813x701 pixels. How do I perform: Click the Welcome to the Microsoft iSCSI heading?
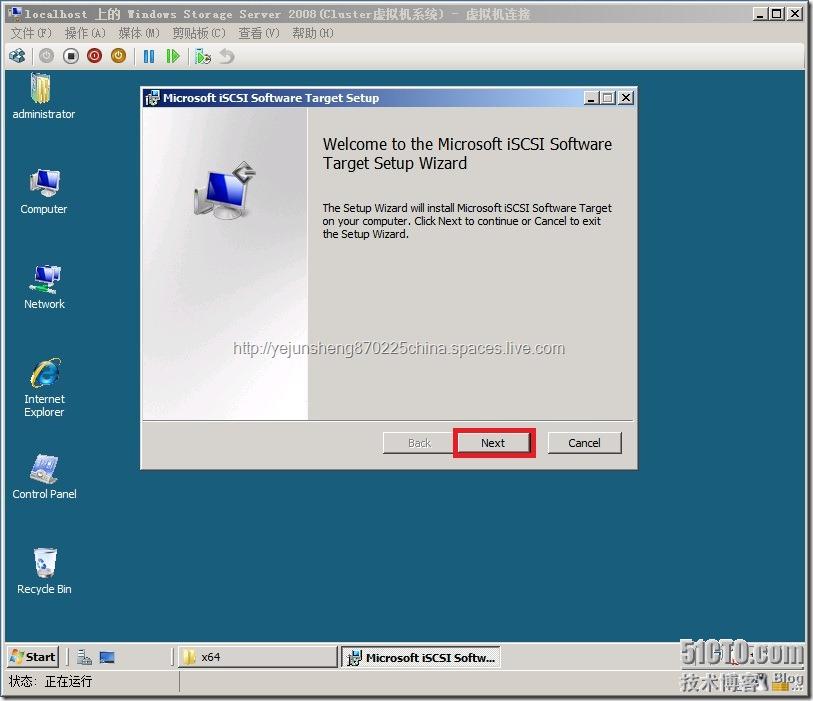tap(467, 153)
